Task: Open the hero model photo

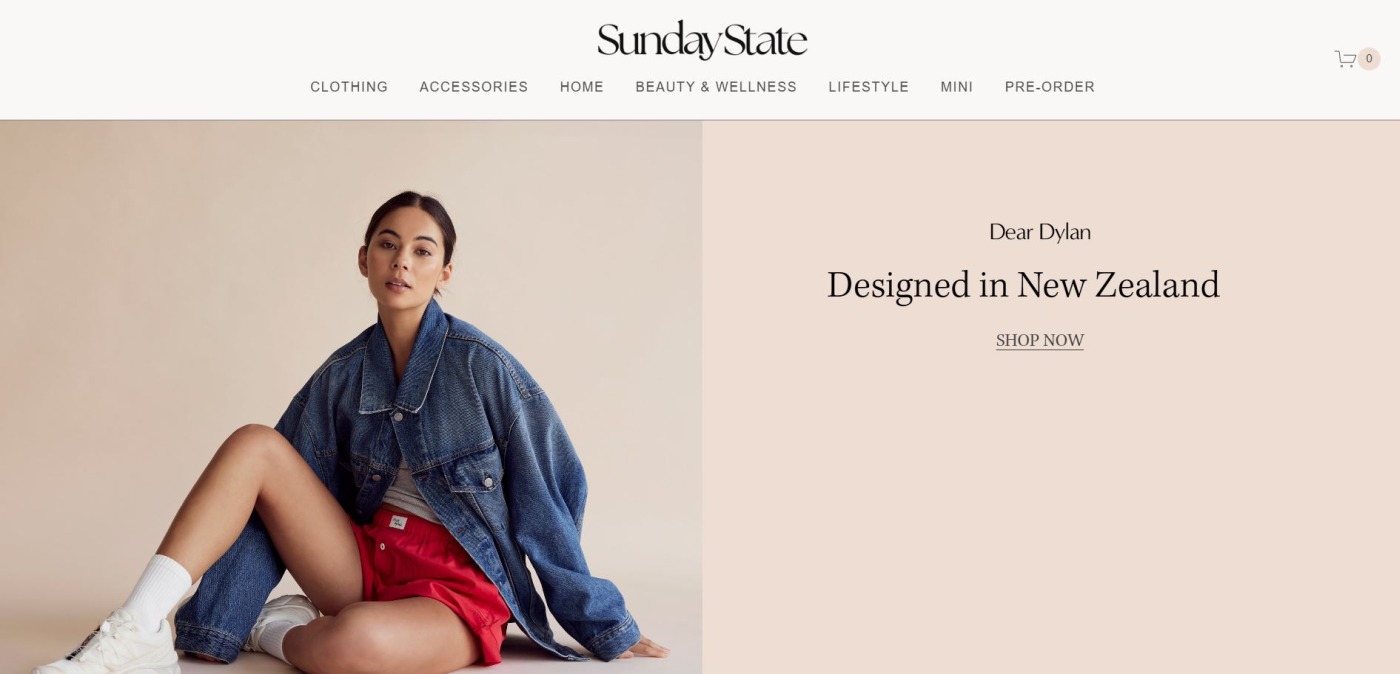Action: [351, 397]
